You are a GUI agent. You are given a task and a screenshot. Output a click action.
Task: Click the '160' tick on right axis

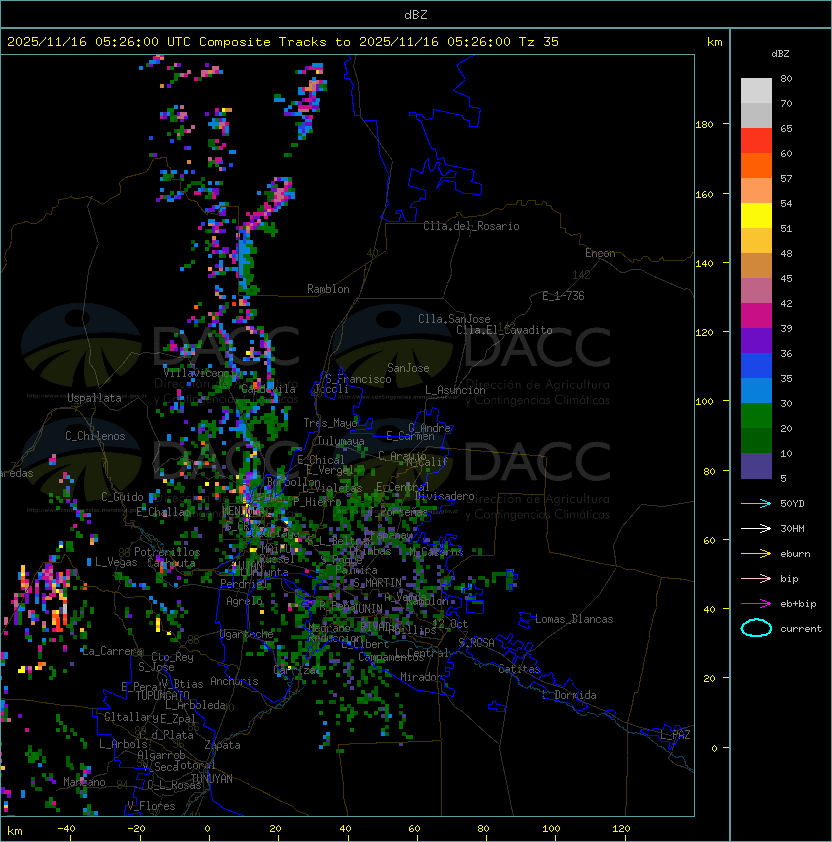(704, 194)
